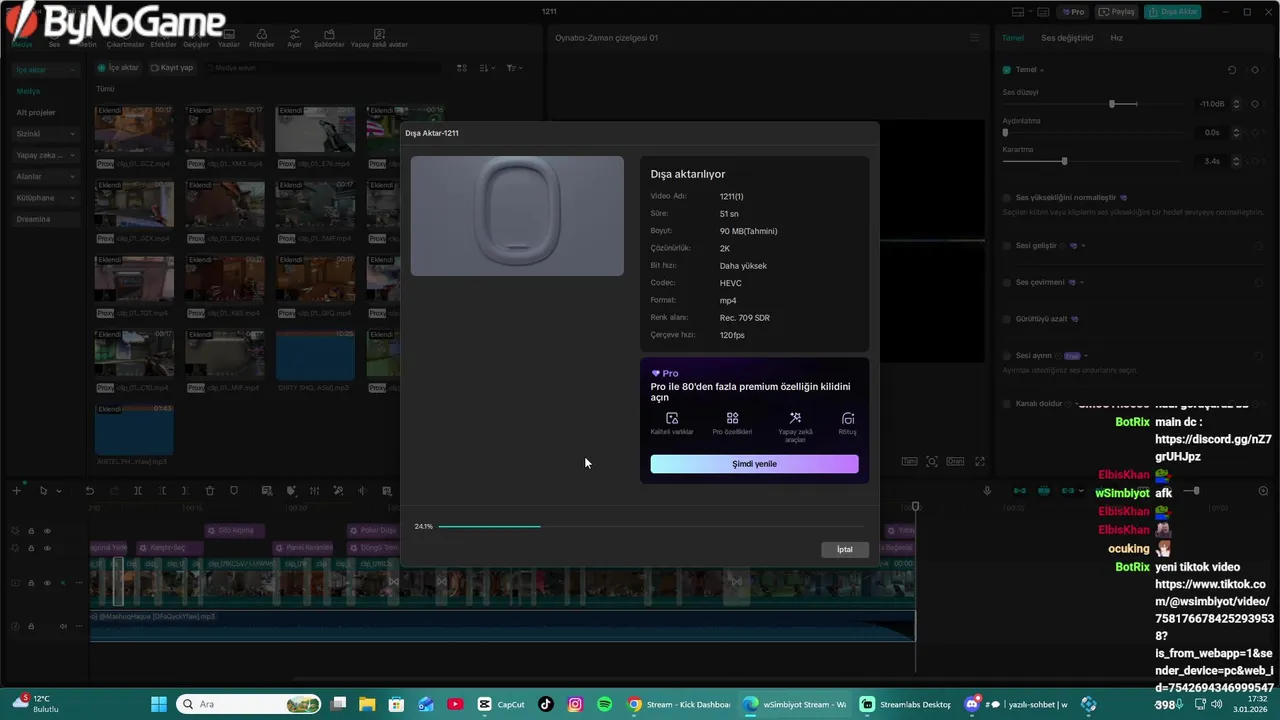1280x720 pixels.
Task: Enable Ses yüksekliğini normalleştir checkbox
Action: coord(1006,198)
